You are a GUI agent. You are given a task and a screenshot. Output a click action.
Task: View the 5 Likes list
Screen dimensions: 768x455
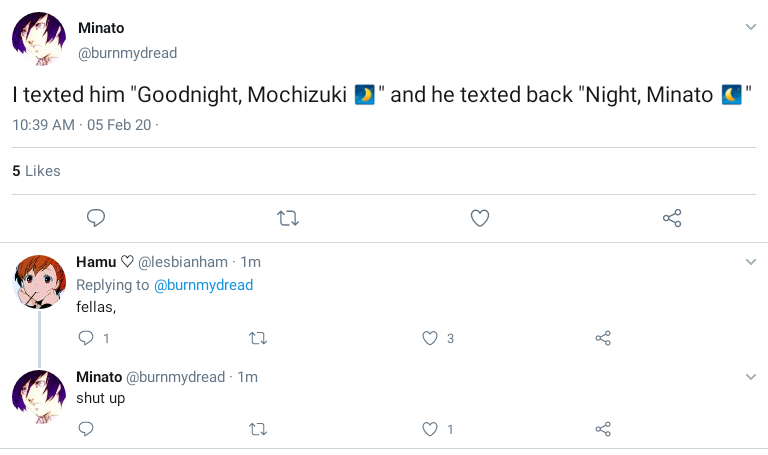point(36,171)
